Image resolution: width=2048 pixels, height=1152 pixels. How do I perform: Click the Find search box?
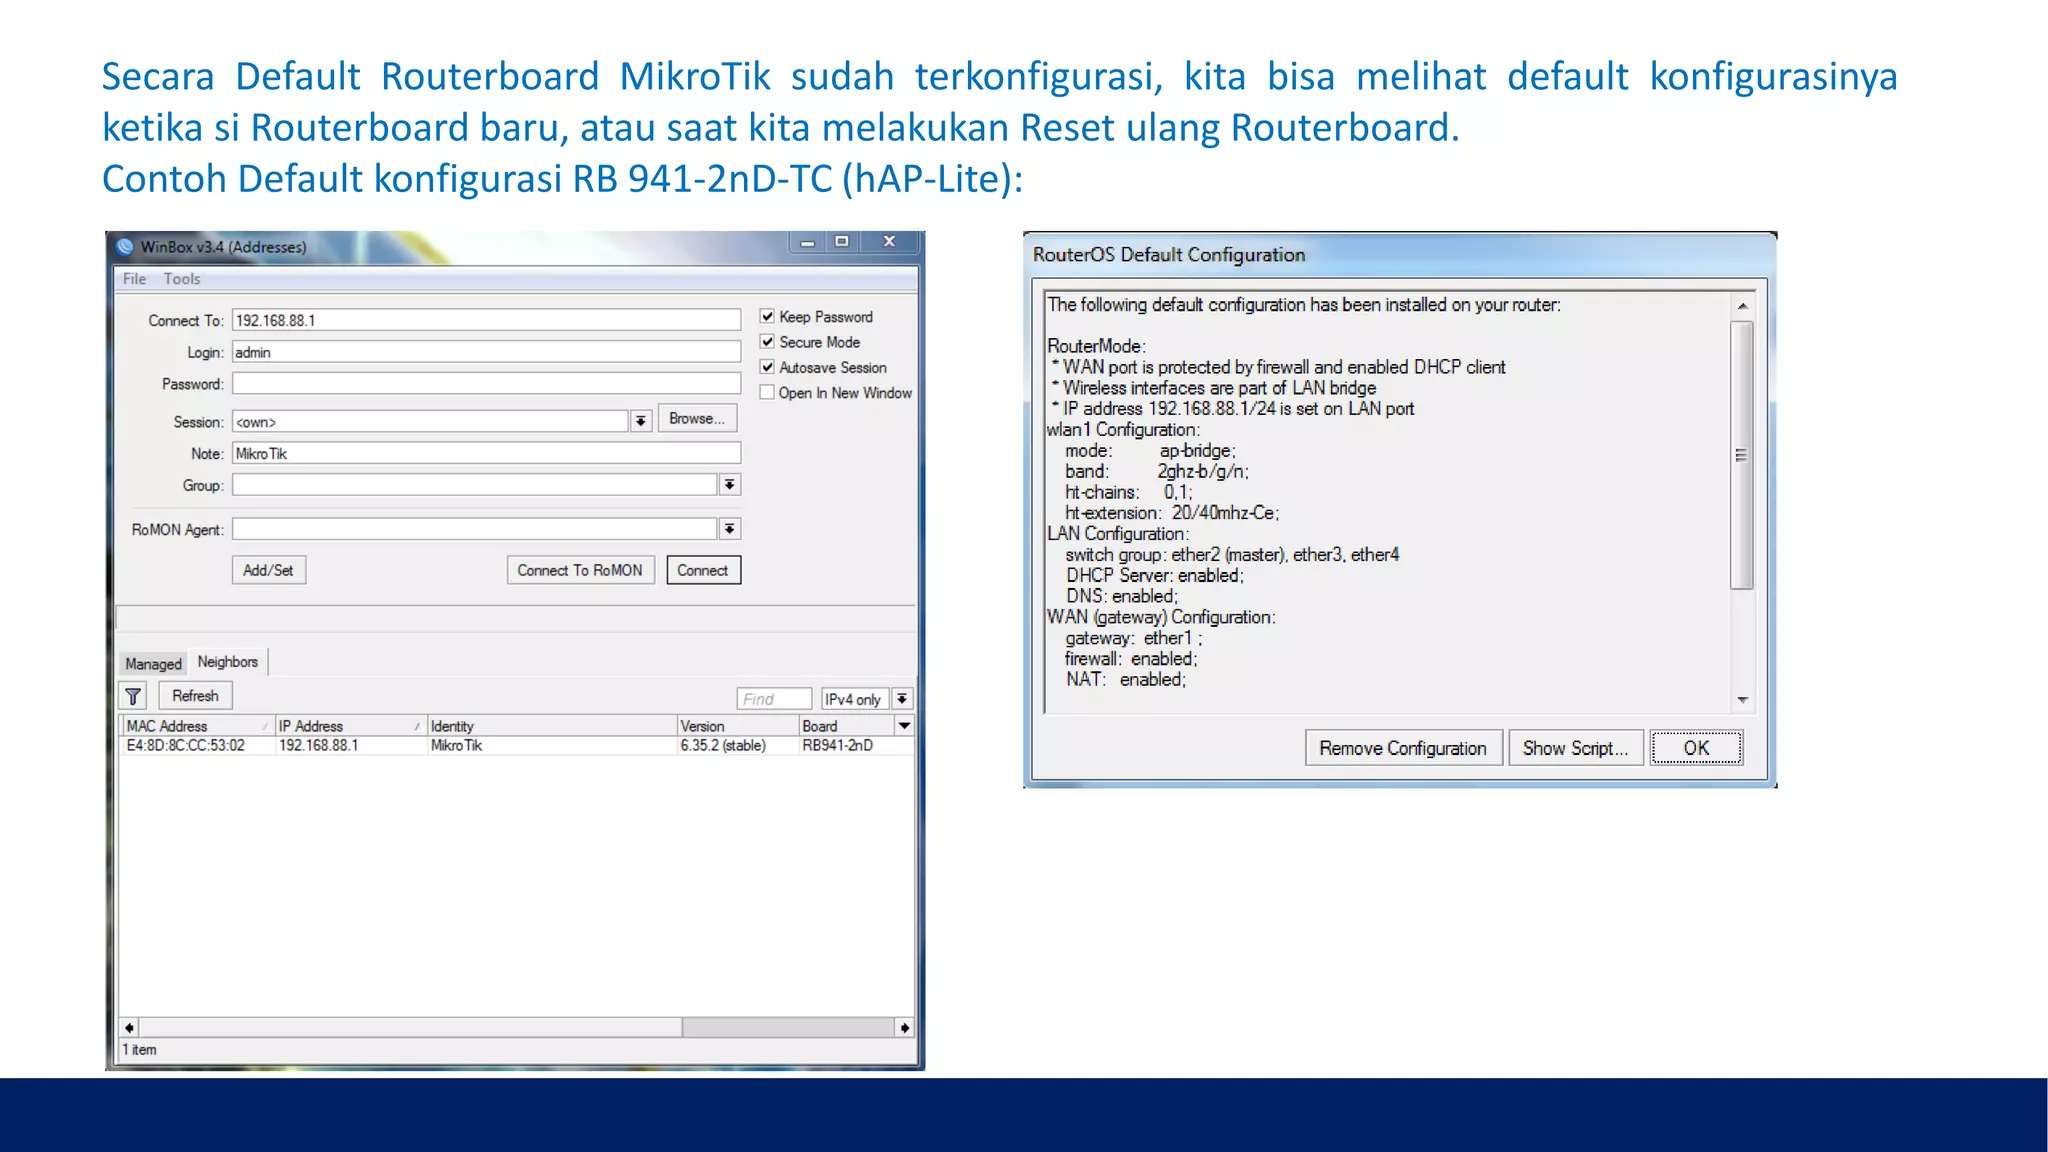click(774, 699)
